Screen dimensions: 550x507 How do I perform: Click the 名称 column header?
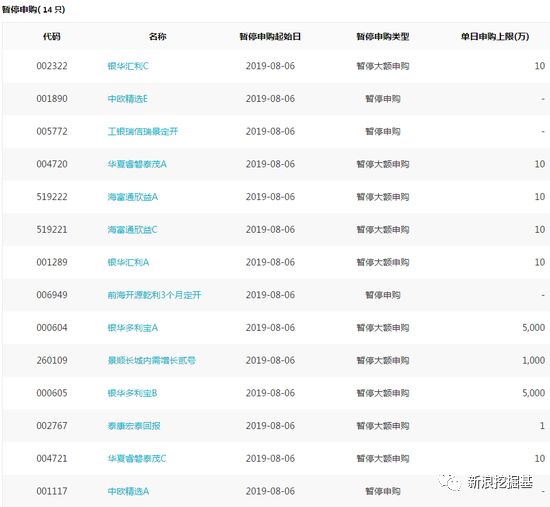tap(157, 36)
